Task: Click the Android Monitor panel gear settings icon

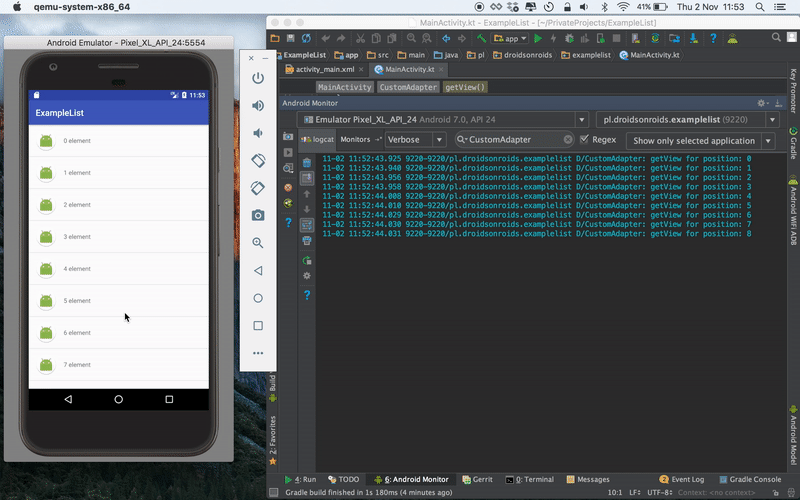Action: tap(762, 103)
